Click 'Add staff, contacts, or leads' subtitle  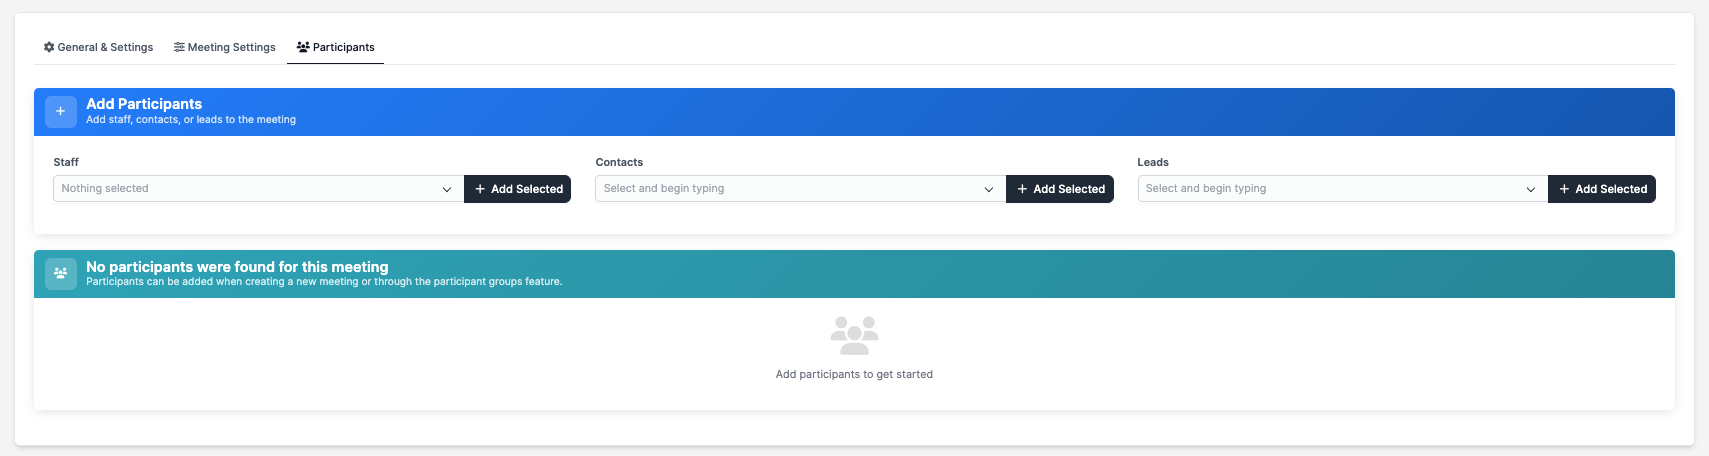[191, 120]
